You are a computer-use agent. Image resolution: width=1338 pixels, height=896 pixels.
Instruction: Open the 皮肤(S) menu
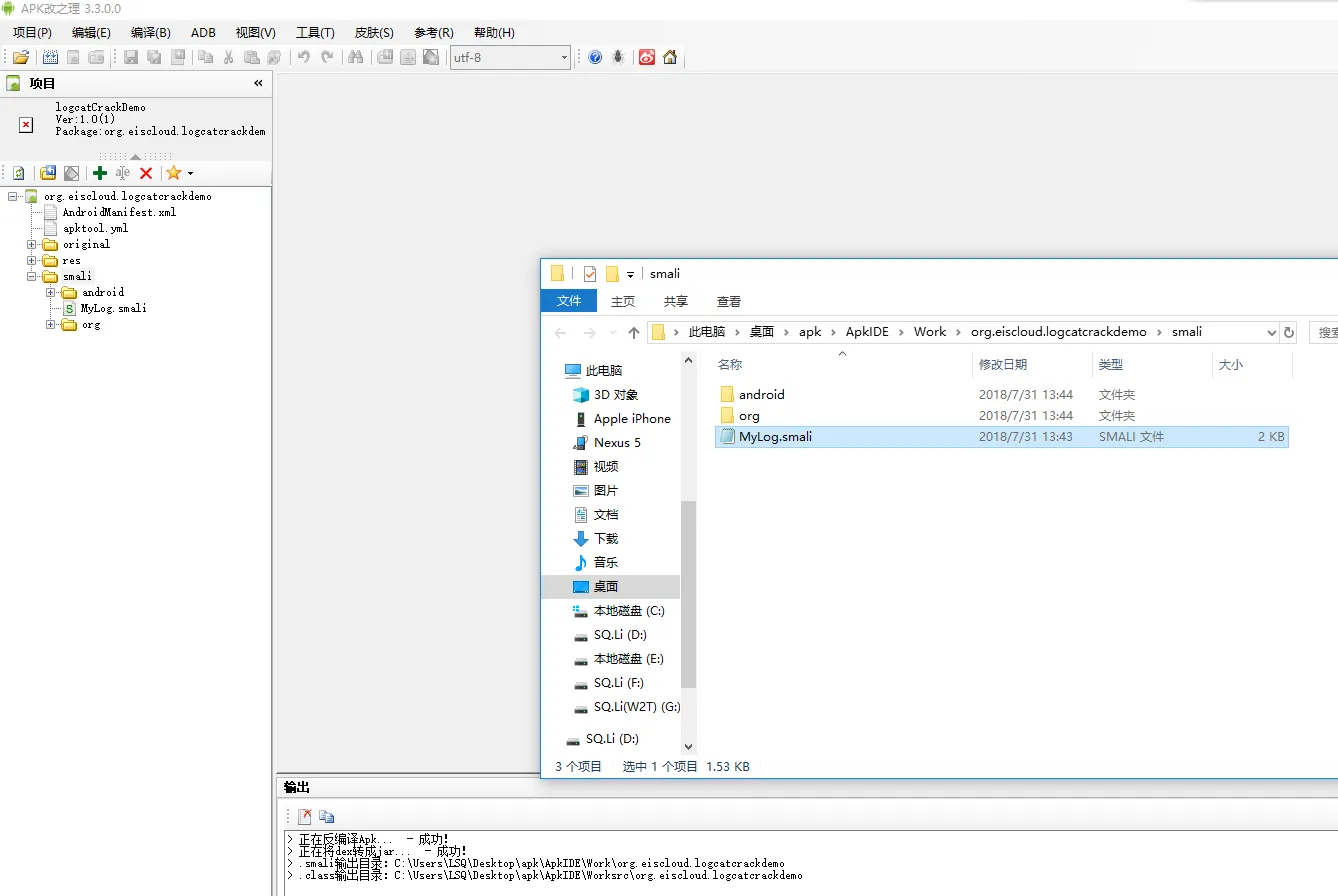tap(374, 32)
